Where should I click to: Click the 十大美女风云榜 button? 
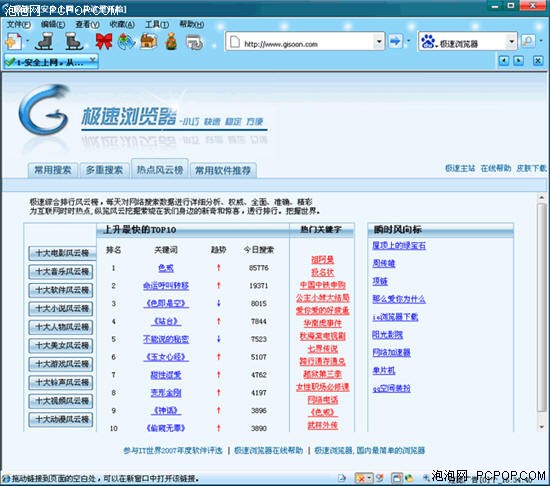[62, 345]
